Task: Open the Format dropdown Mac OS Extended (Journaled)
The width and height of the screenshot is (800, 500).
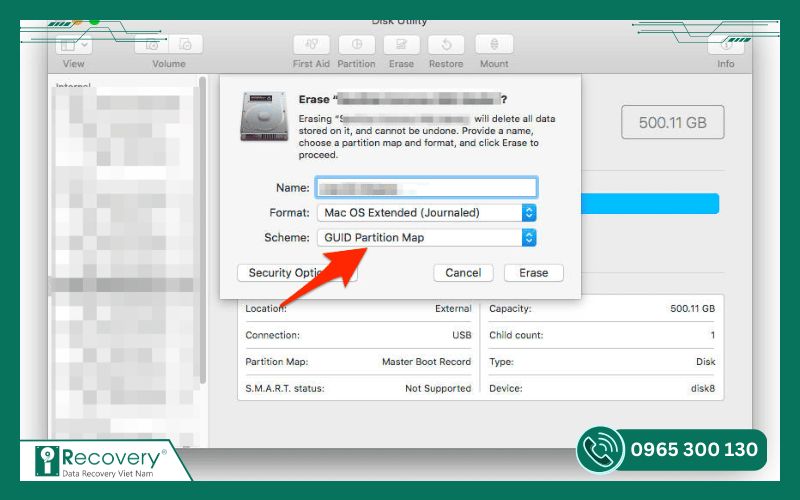Action: click(x=427, y=213)
